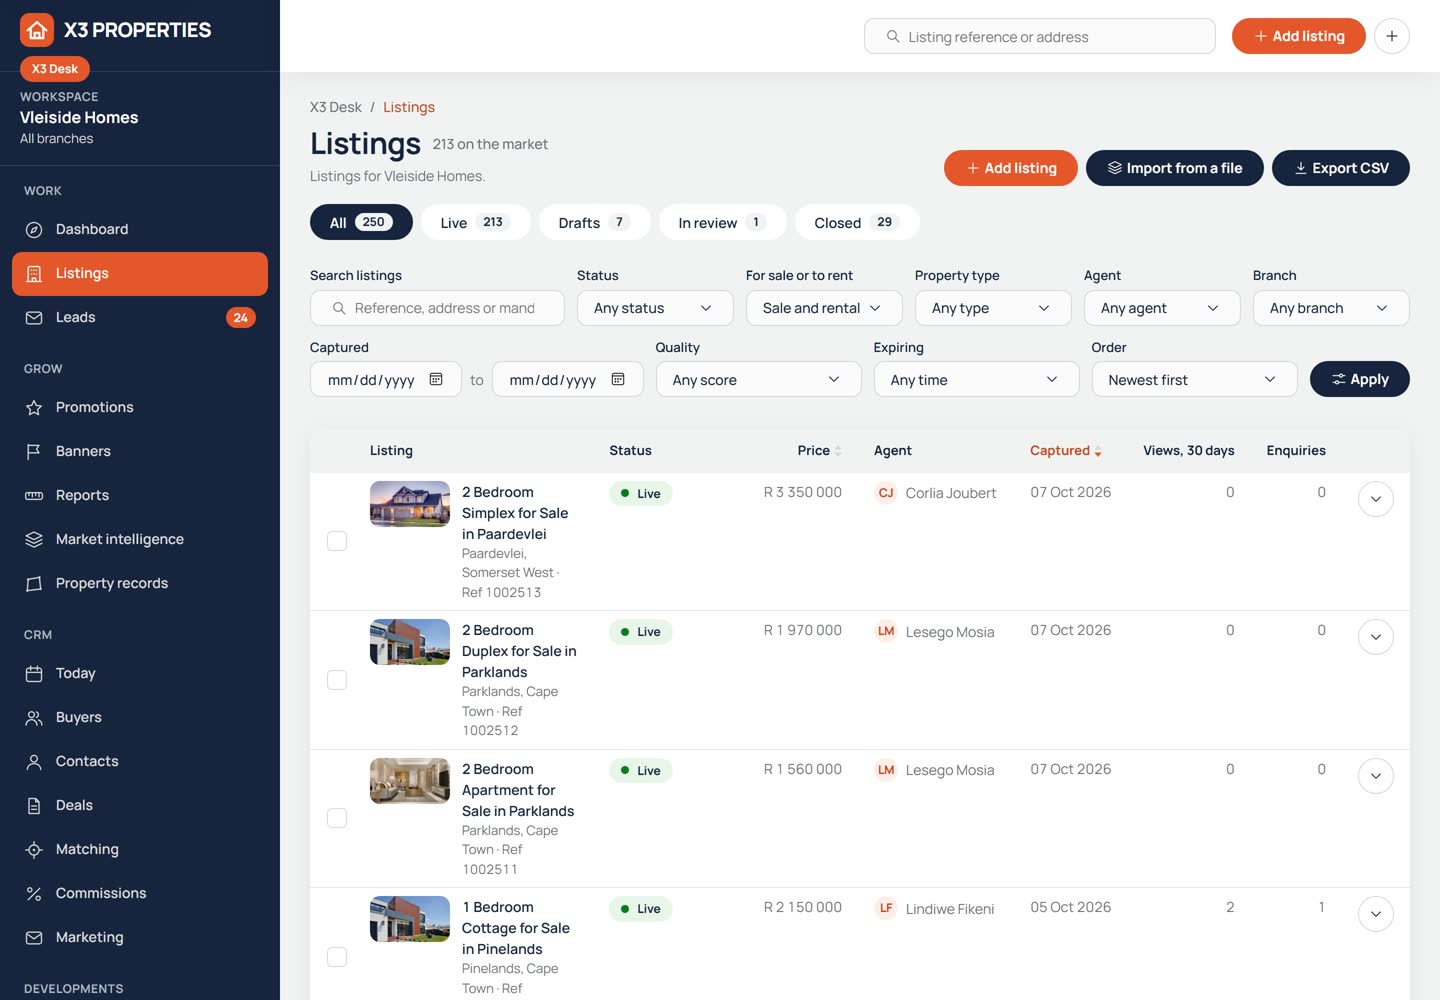Open Banners flag icon item

[140, 451]
